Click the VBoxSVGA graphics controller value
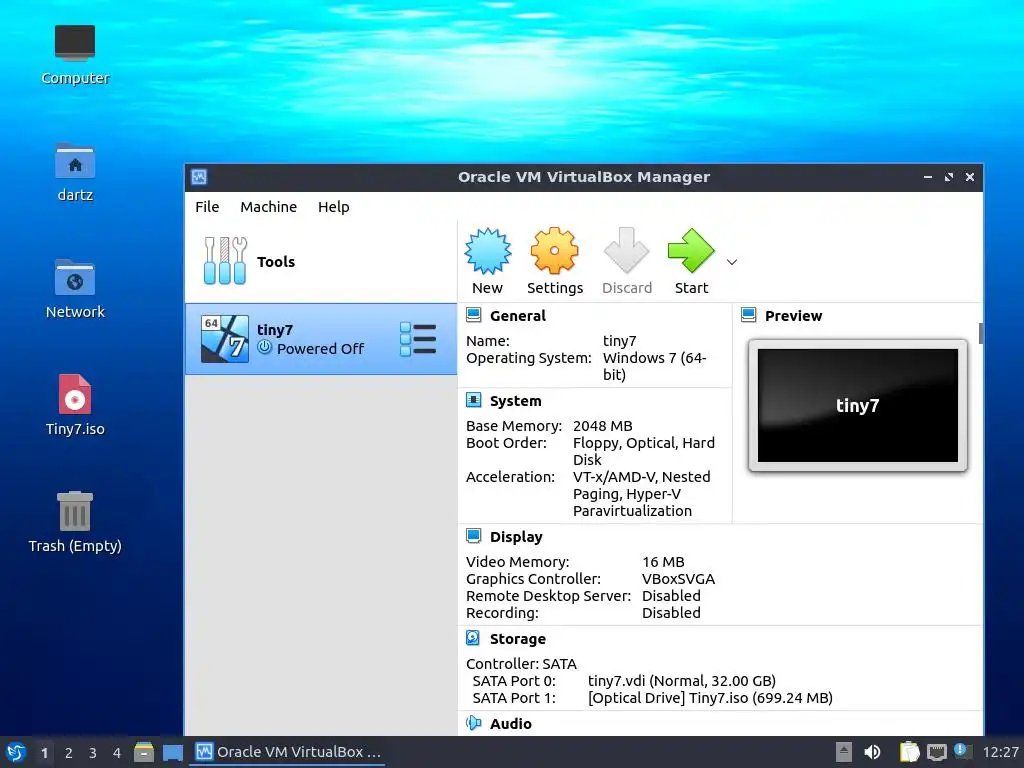The width and height of the screenshot is (1024, 768). click(x=678, y=579)
